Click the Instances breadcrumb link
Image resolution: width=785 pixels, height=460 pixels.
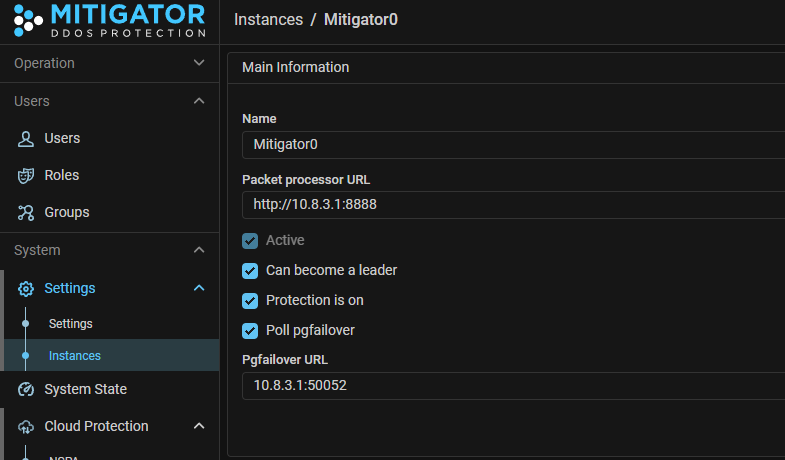(x=267, y=19)
